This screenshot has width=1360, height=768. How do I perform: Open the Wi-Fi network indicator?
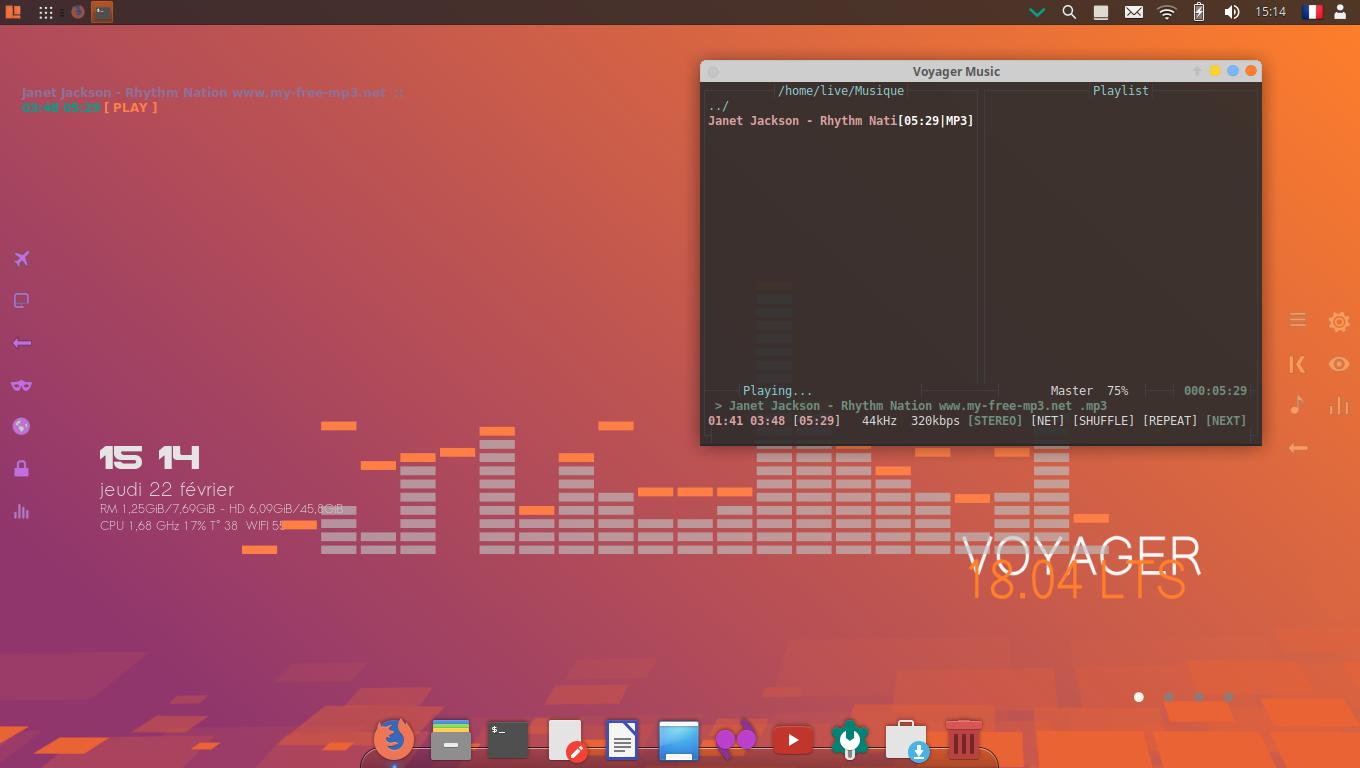point(1166,12)
